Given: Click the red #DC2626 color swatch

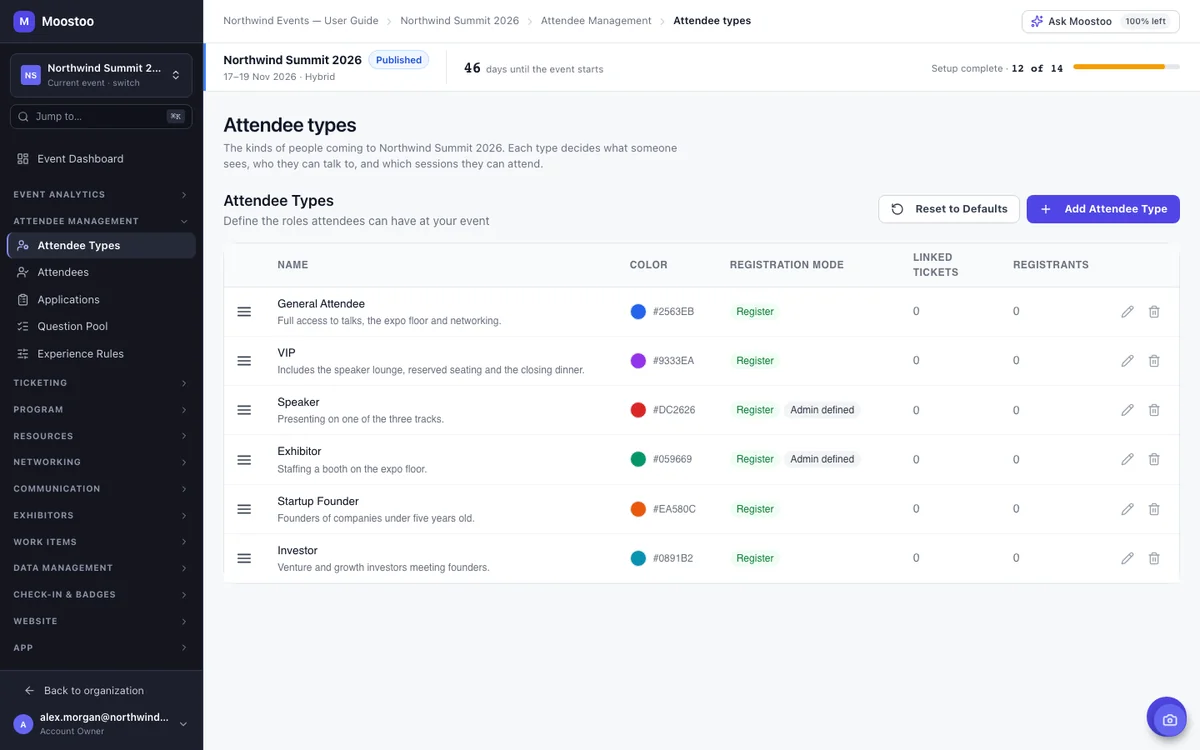Looking at the screenshot, I should pos(638,410).
